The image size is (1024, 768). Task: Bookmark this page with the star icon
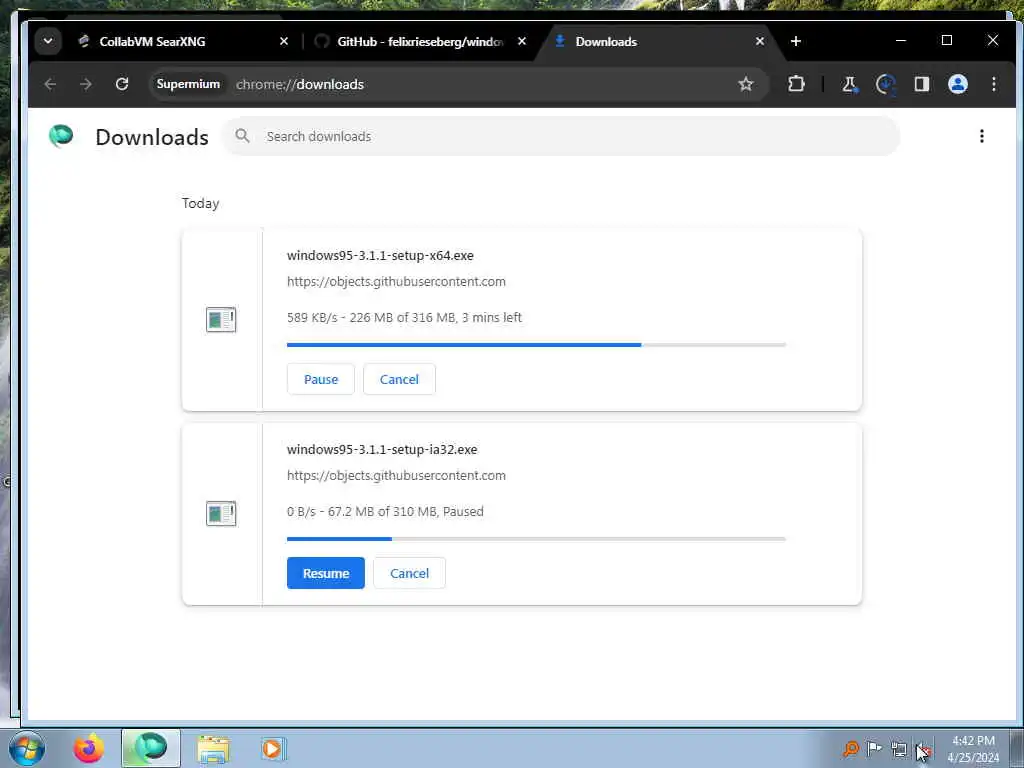click(x=746, y=84)
